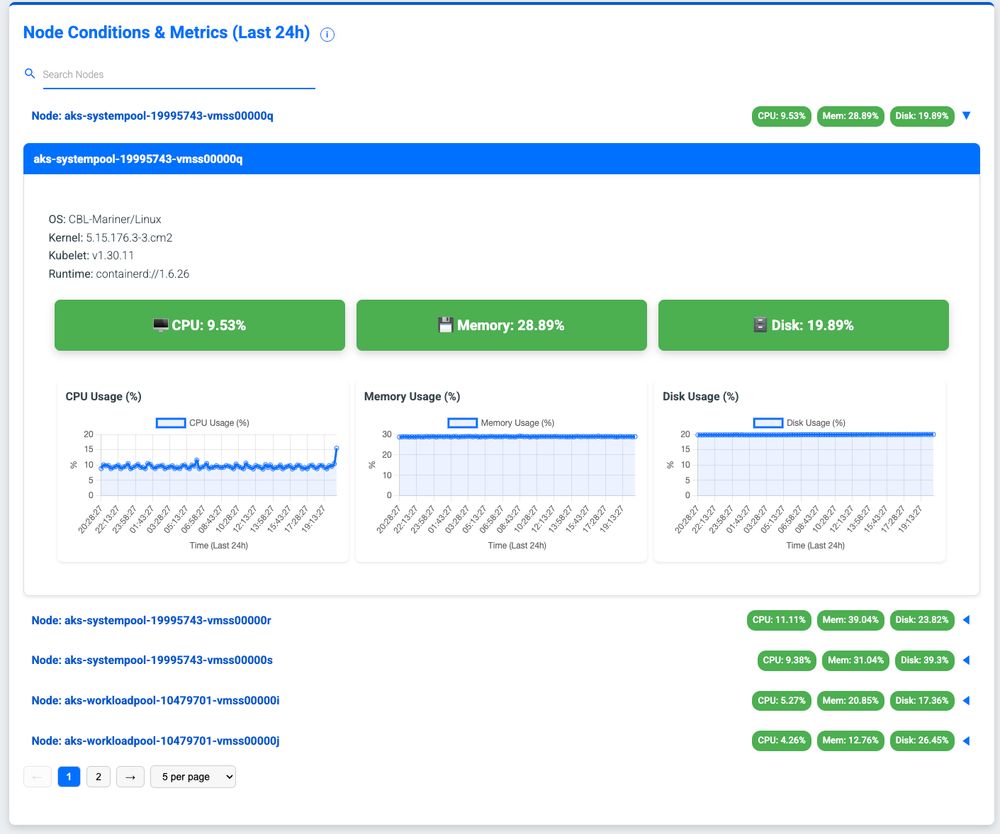This screenshot has height=834, width=1000.
Task: Click the large green Disk: 19.89% card
Action: tap(804, 325)
